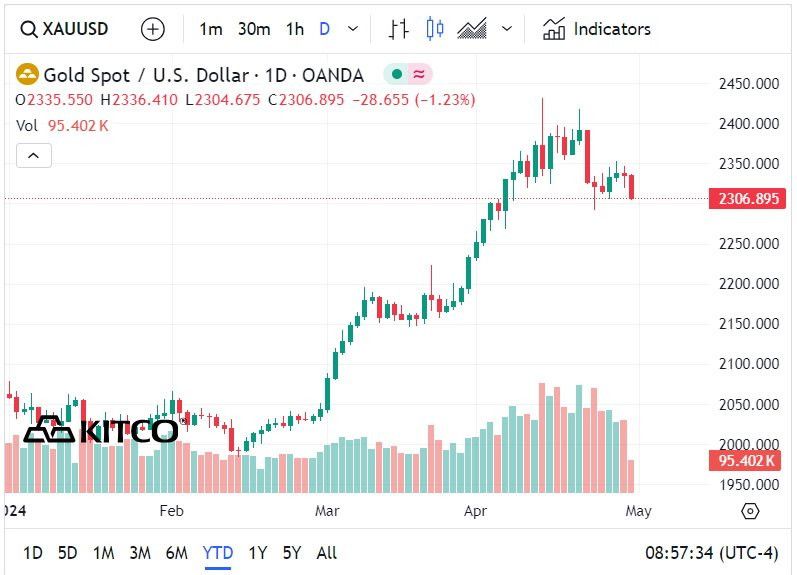The image size is (797, 575).
Task: Open chart settings hexagon icon
Action: tap(750, 510)
